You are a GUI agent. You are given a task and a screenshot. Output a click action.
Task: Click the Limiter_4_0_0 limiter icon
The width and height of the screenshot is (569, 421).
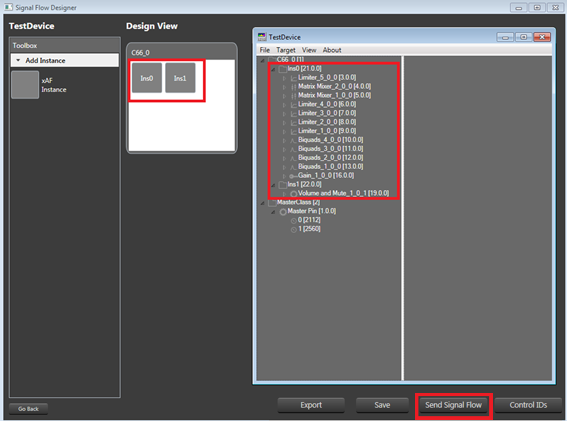pyautogui.click(x=294, y=105)
